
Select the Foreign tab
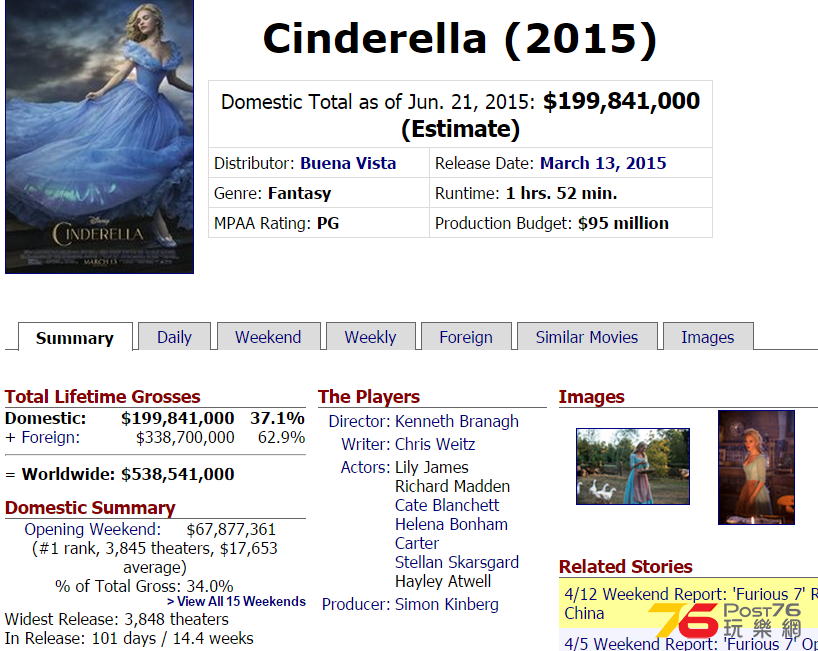pyautogui.click(x=466, y=337)
